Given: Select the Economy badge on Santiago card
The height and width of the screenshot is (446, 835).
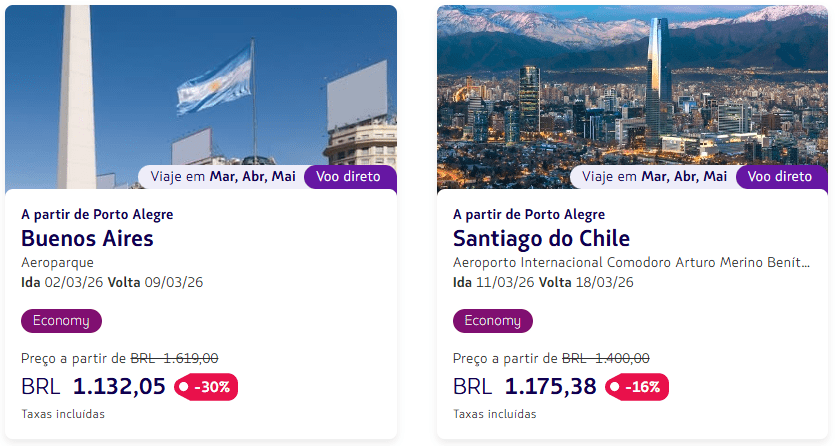Looking at the screenshot, I should point(493,321).
